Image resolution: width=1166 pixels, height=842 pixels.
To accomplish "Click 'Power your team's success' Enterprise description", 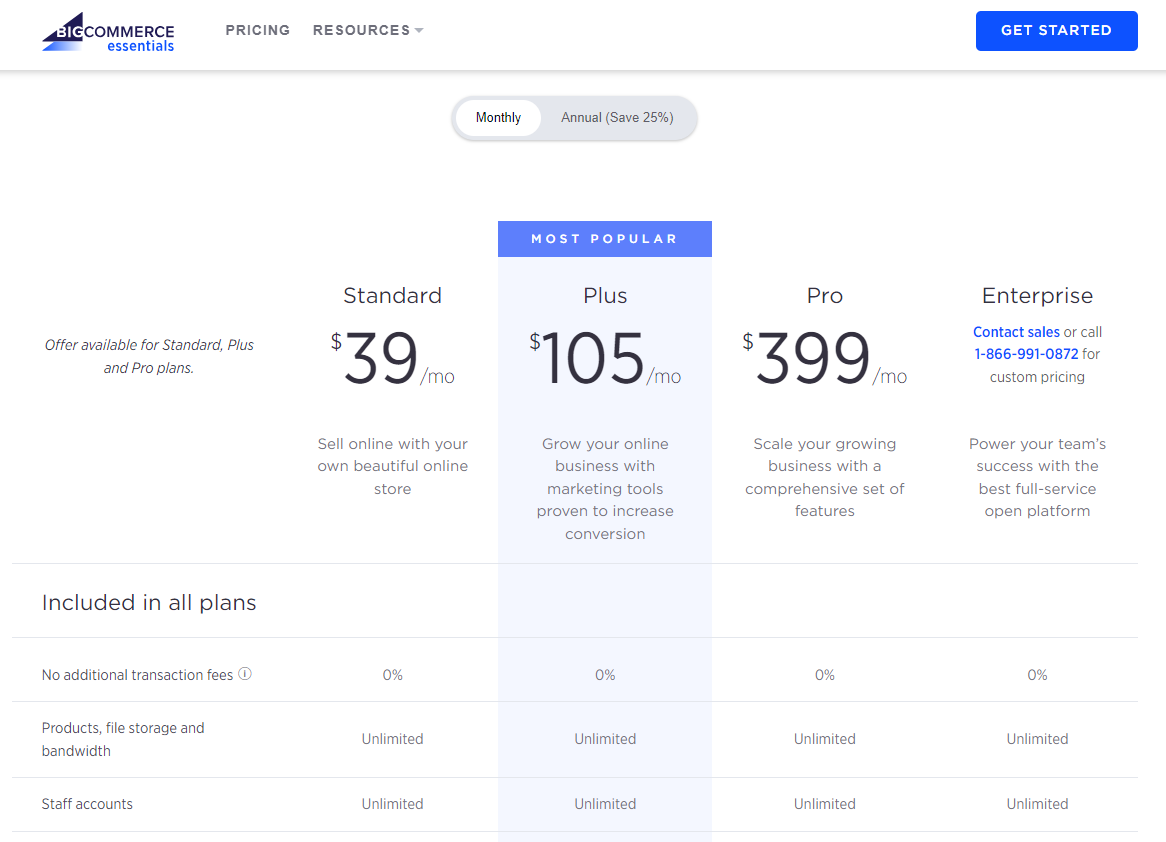I will click(1037, 477).
